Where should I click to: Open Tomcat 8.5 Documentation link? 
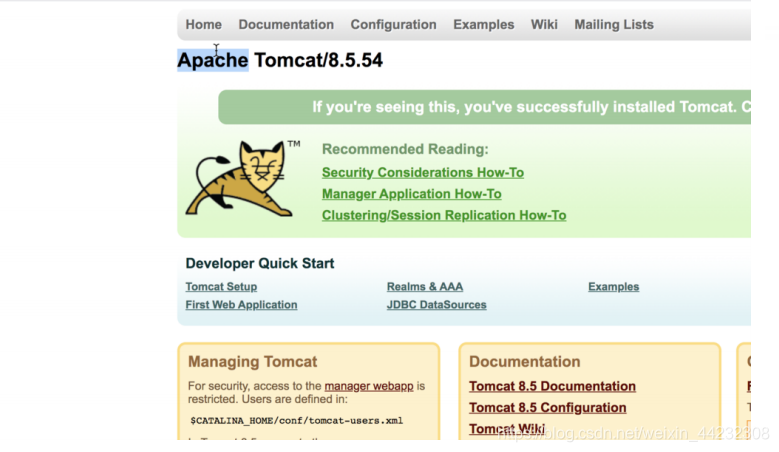point(552,386)
